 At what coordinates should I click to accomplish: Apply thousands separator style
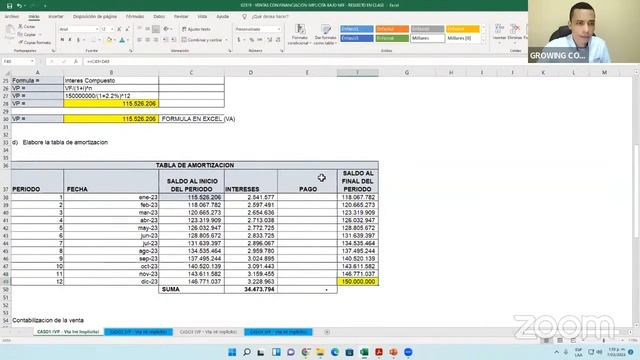click(x=260, y=40)
